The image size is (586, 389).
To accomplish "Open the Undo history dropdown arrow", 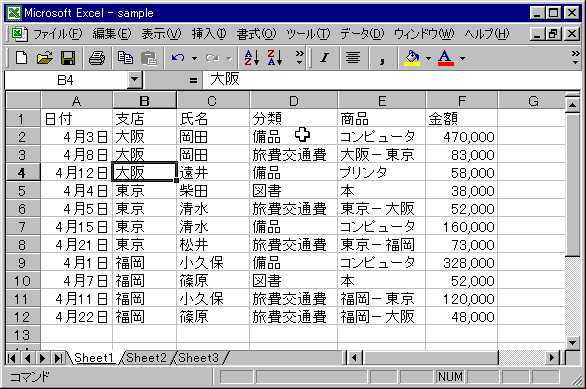I will (194, 58).
